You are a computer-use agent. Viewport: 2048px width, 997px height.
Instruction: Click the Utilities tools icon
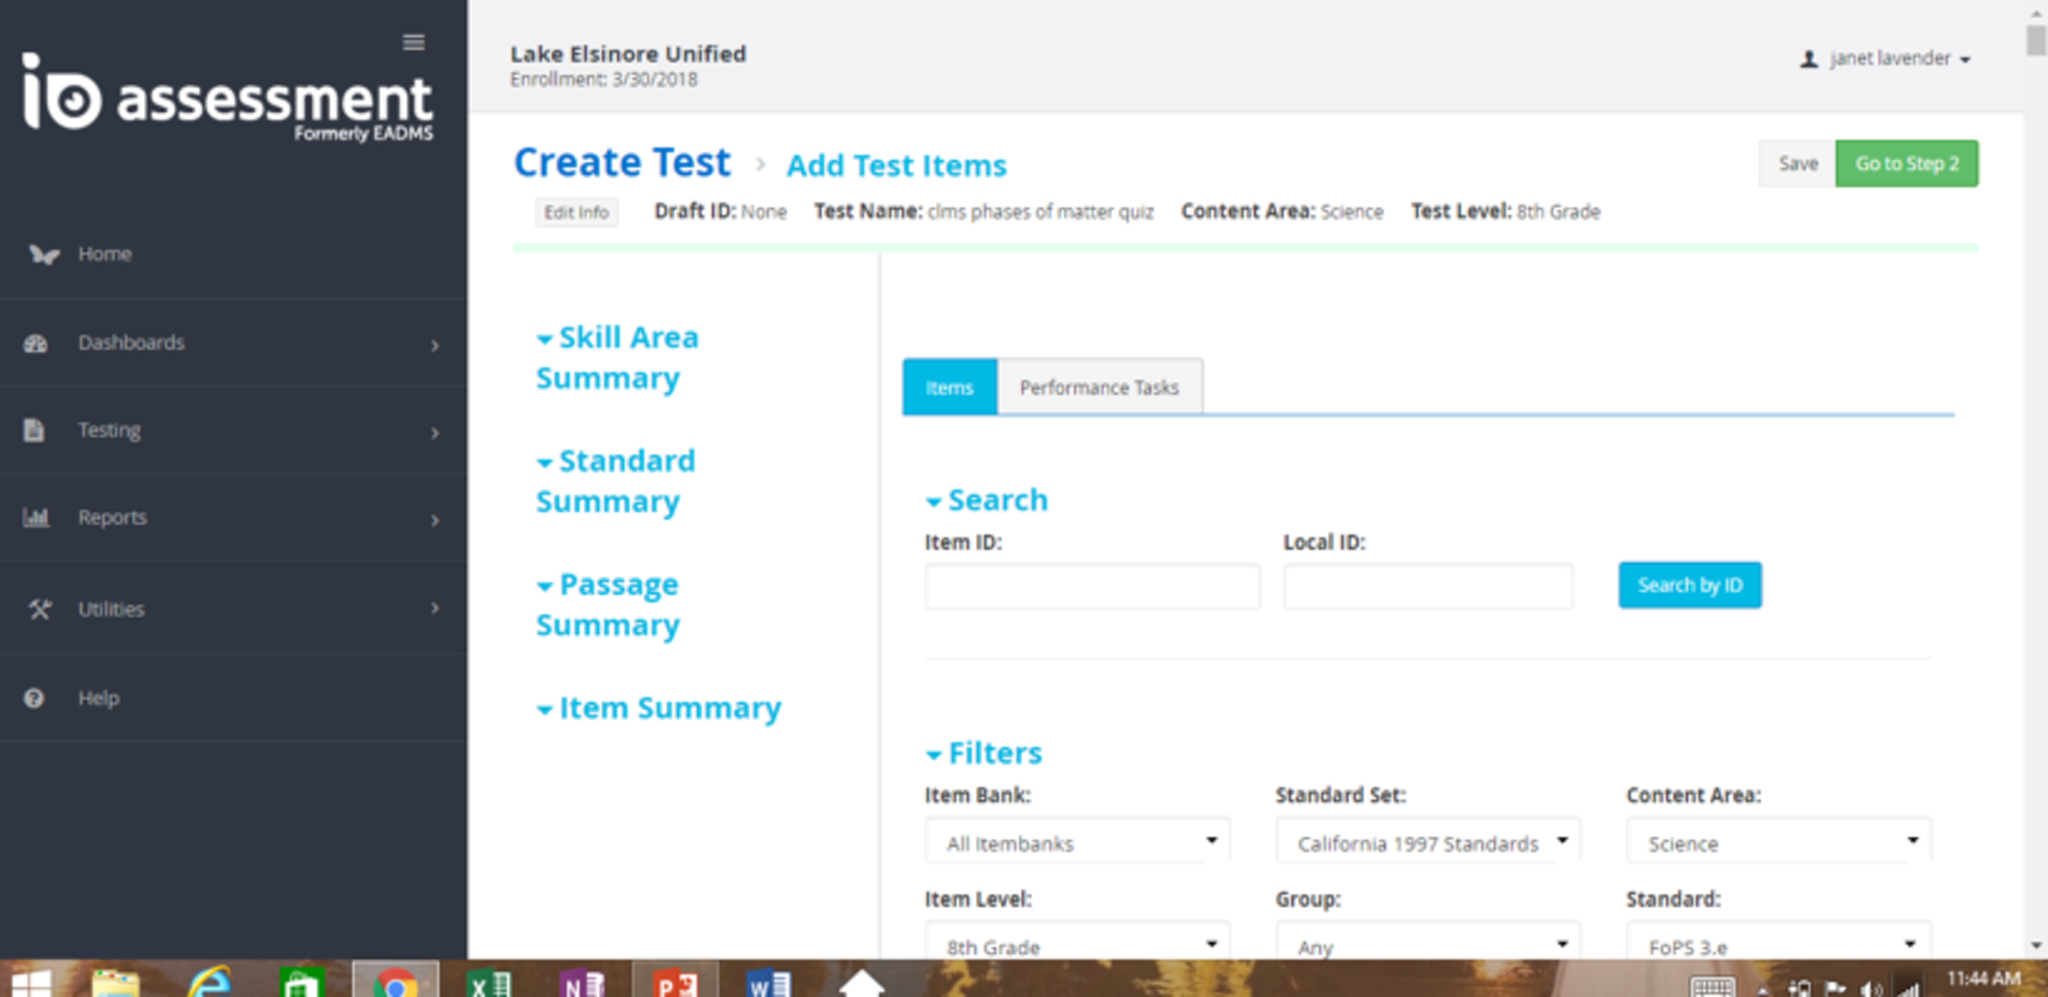[39, 609]
